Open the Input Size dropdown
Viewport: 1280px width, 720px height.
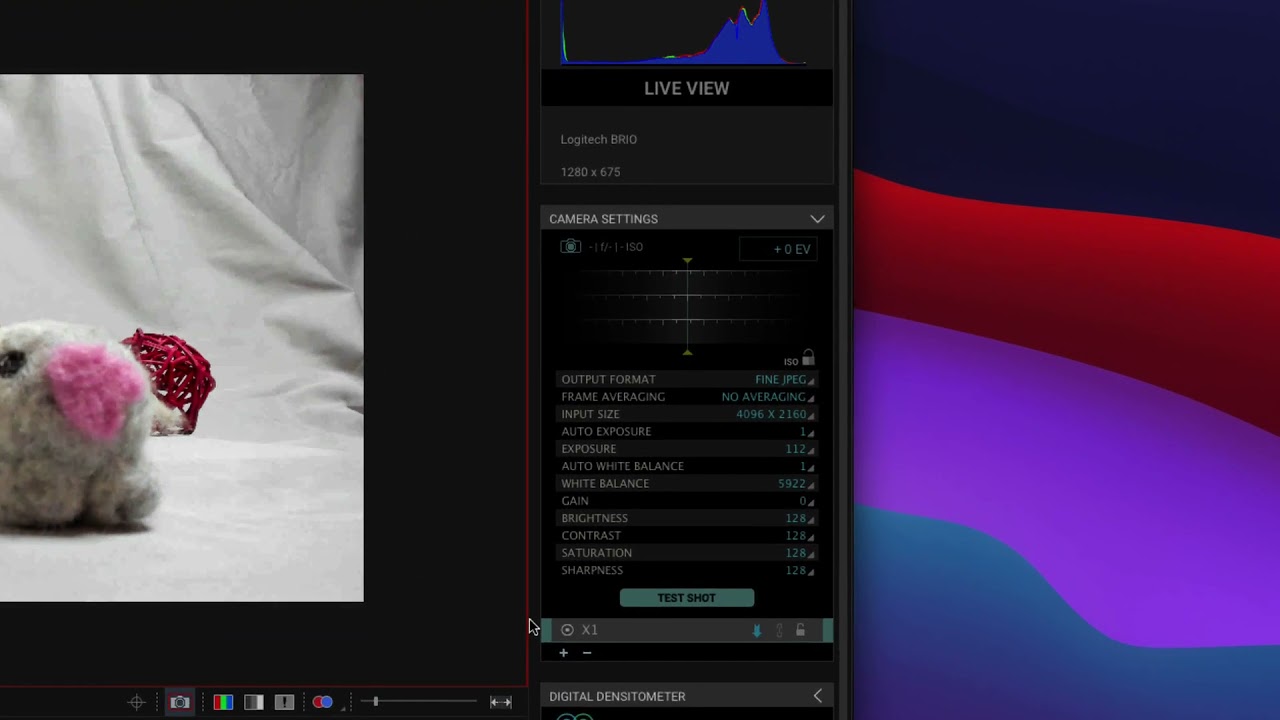click(x=775, y=414)
